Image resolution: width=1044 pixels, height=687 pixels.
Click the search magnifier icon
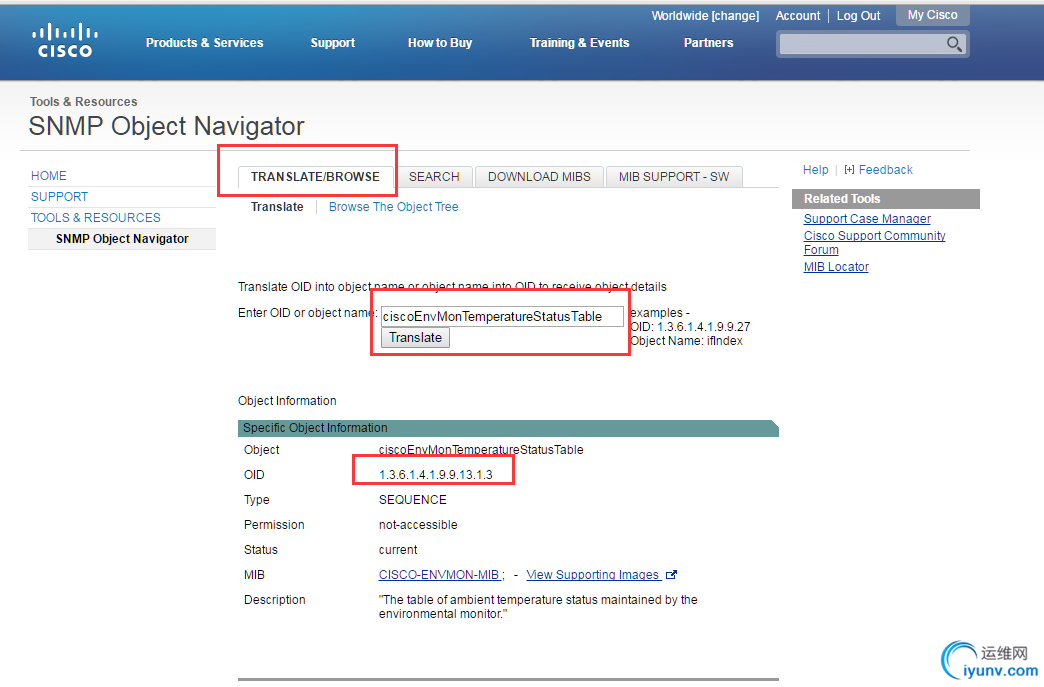coord(954,45)
